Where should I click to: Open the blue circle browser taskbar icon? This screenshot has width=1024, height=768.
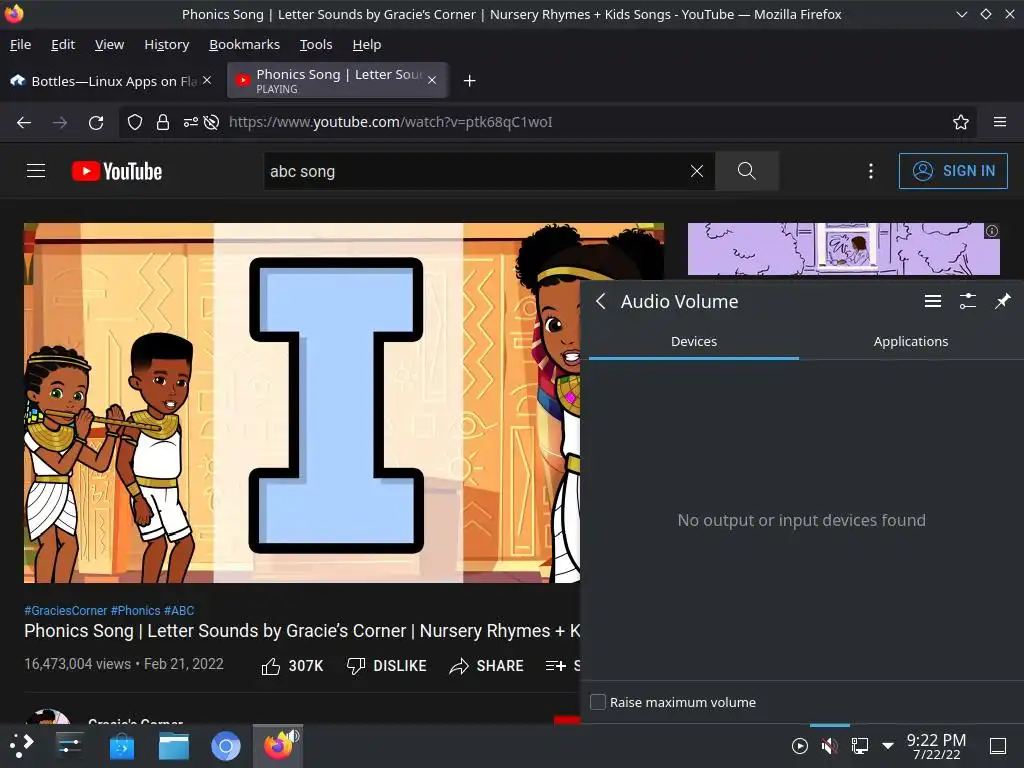226,746
